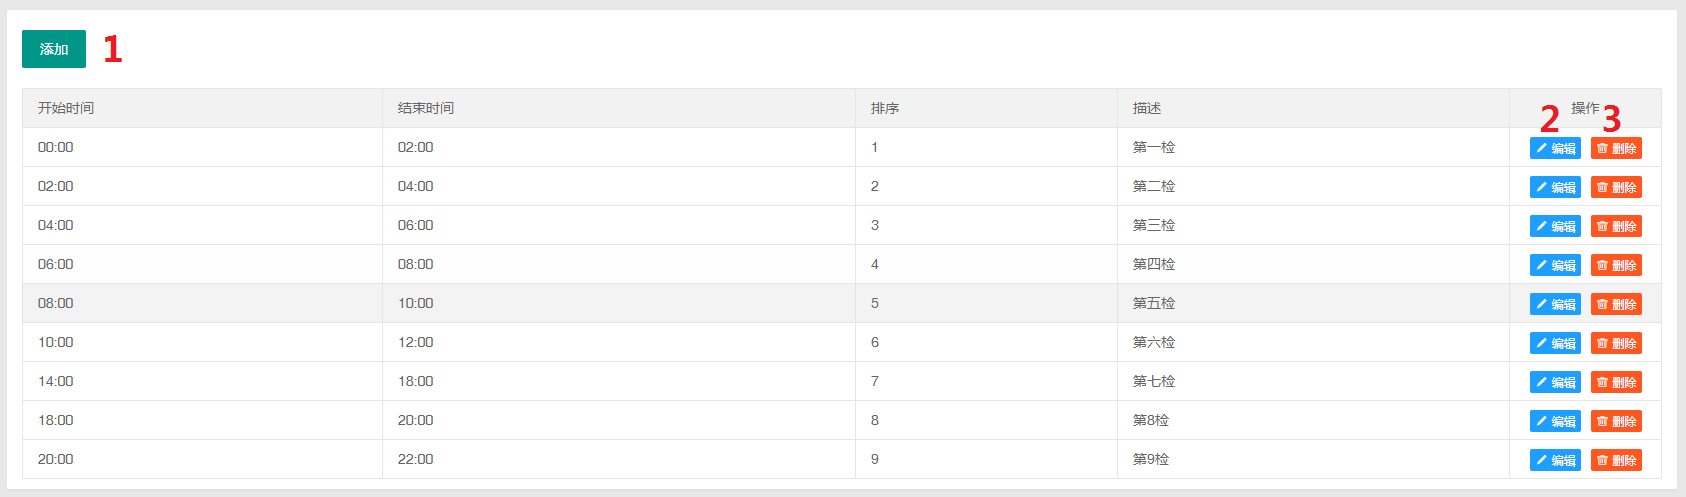Select the 08:00 start time cell
Image resolution: width=1686 pixels, height=497 pixels.
coord(56,303)
